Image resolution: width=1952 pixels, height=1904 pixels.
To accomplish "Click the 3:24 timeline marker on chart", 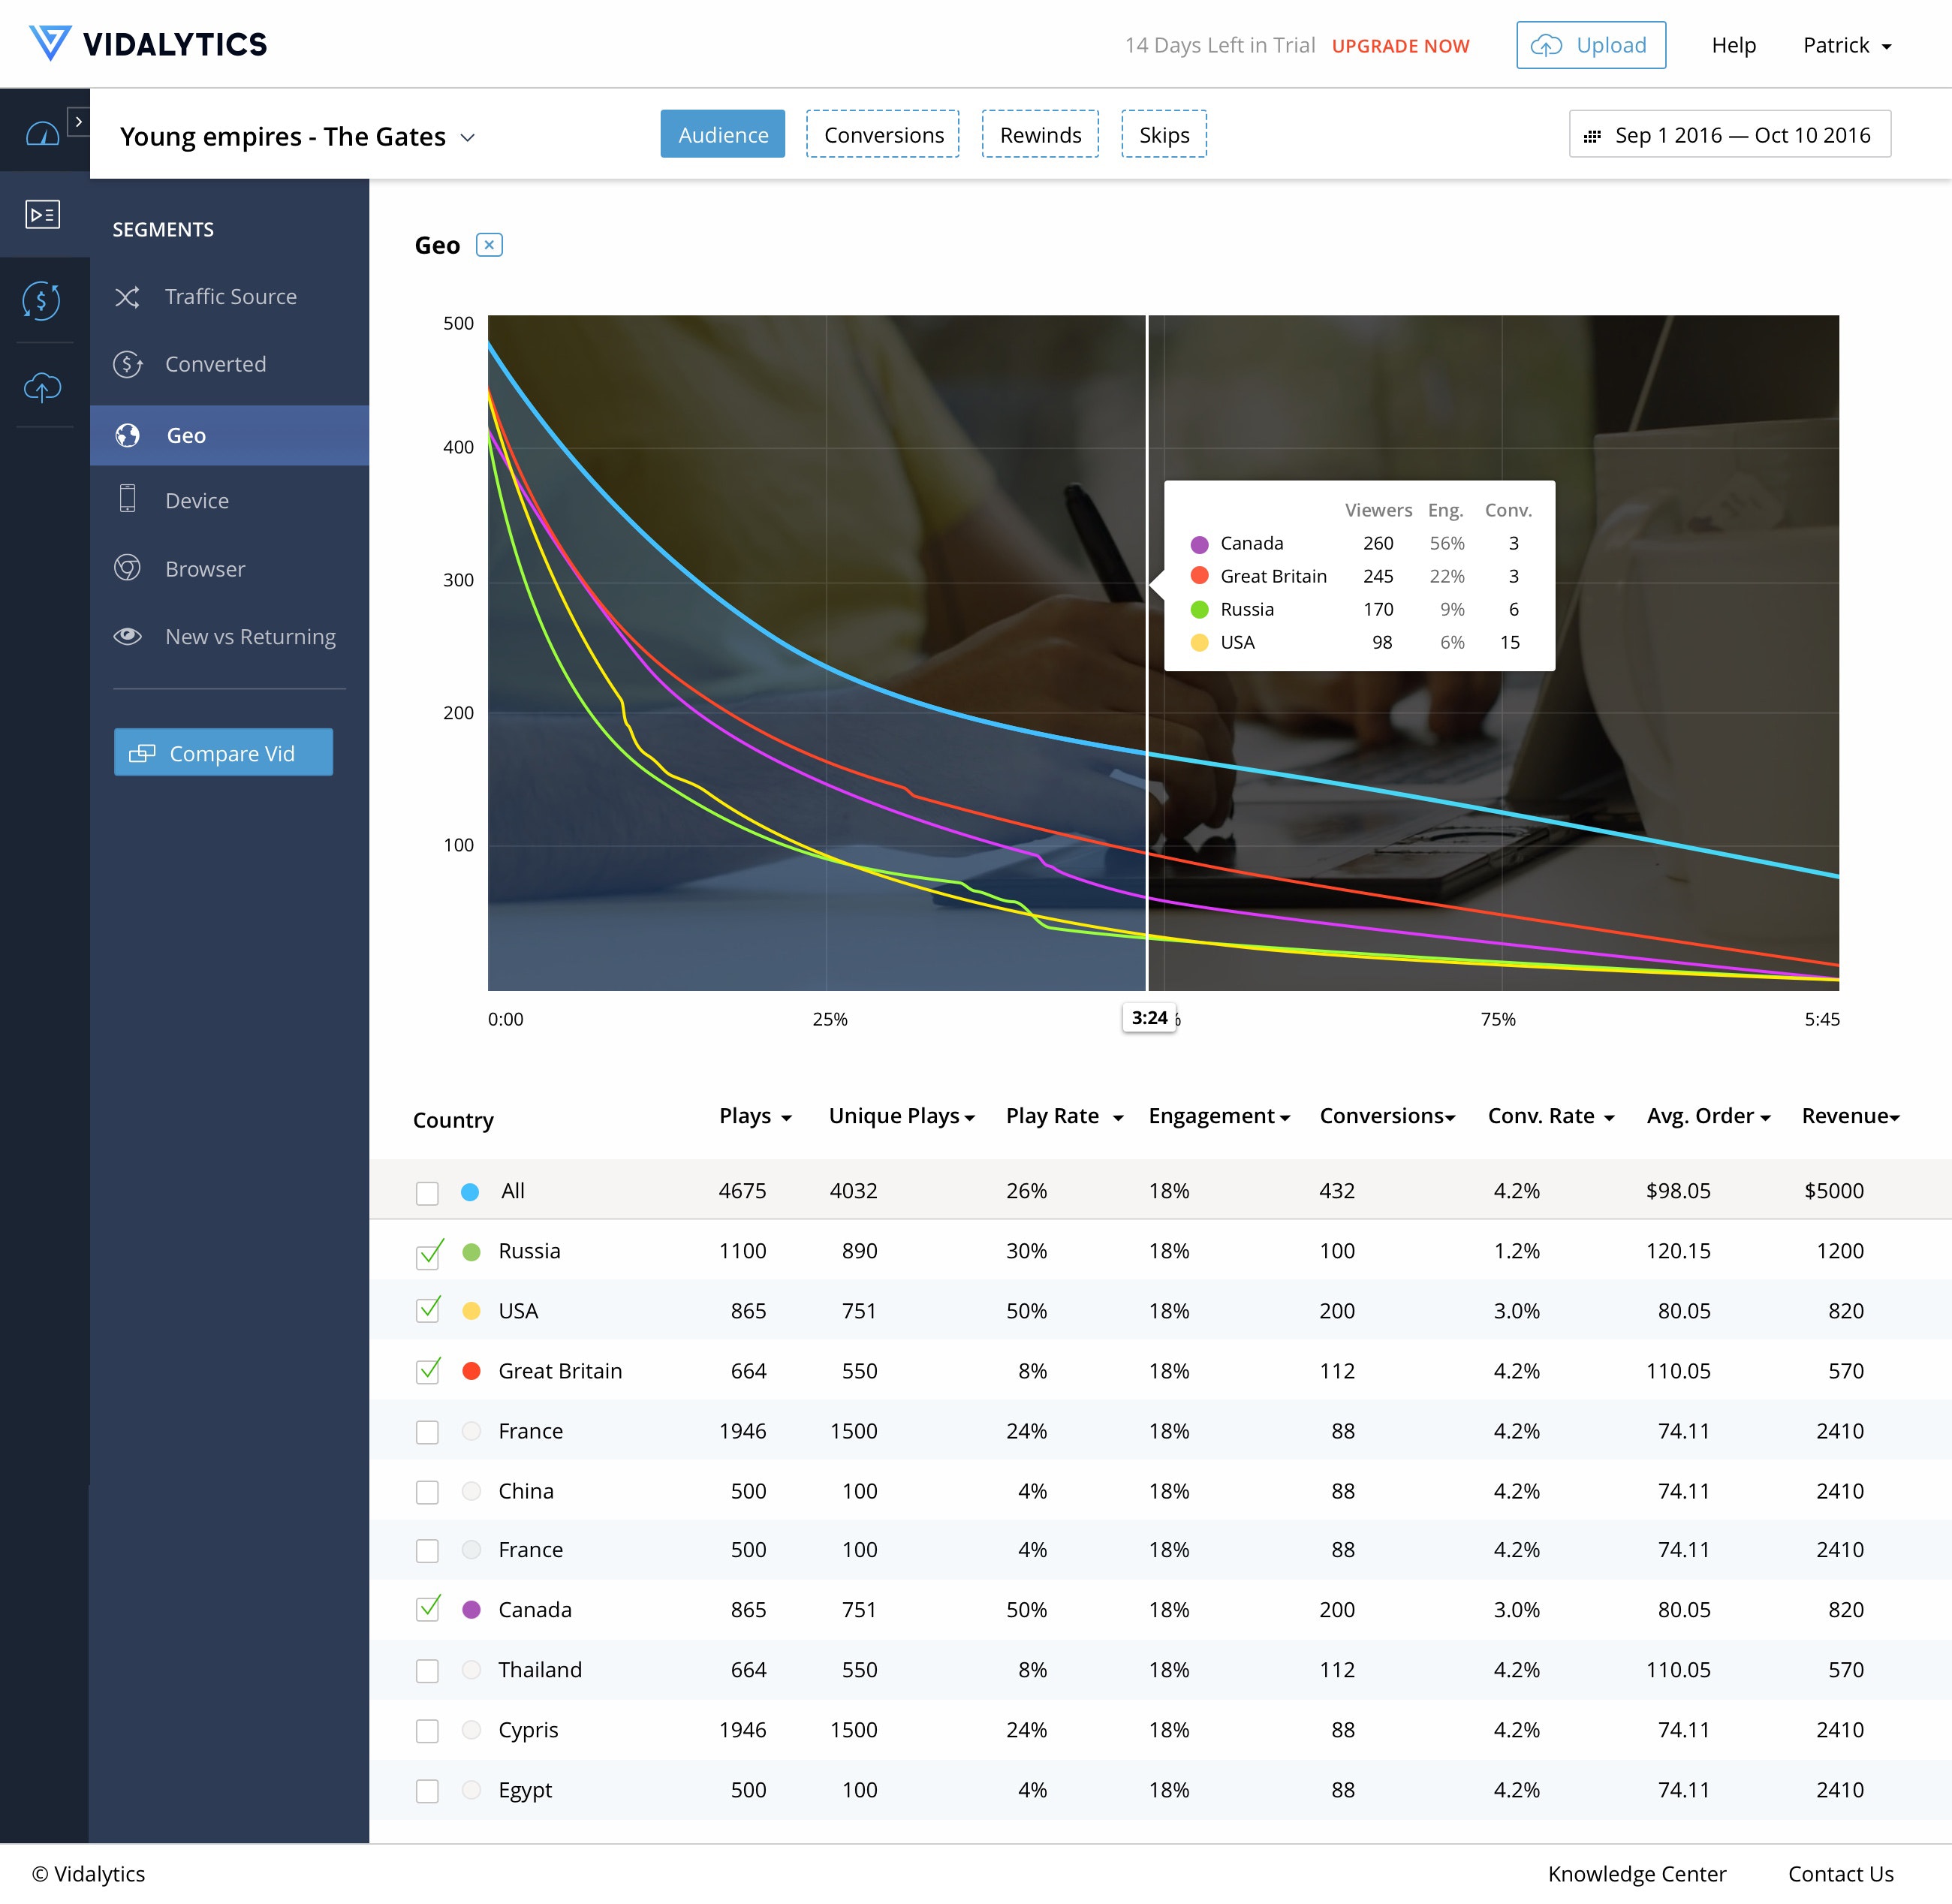I will [1149, 1018].
